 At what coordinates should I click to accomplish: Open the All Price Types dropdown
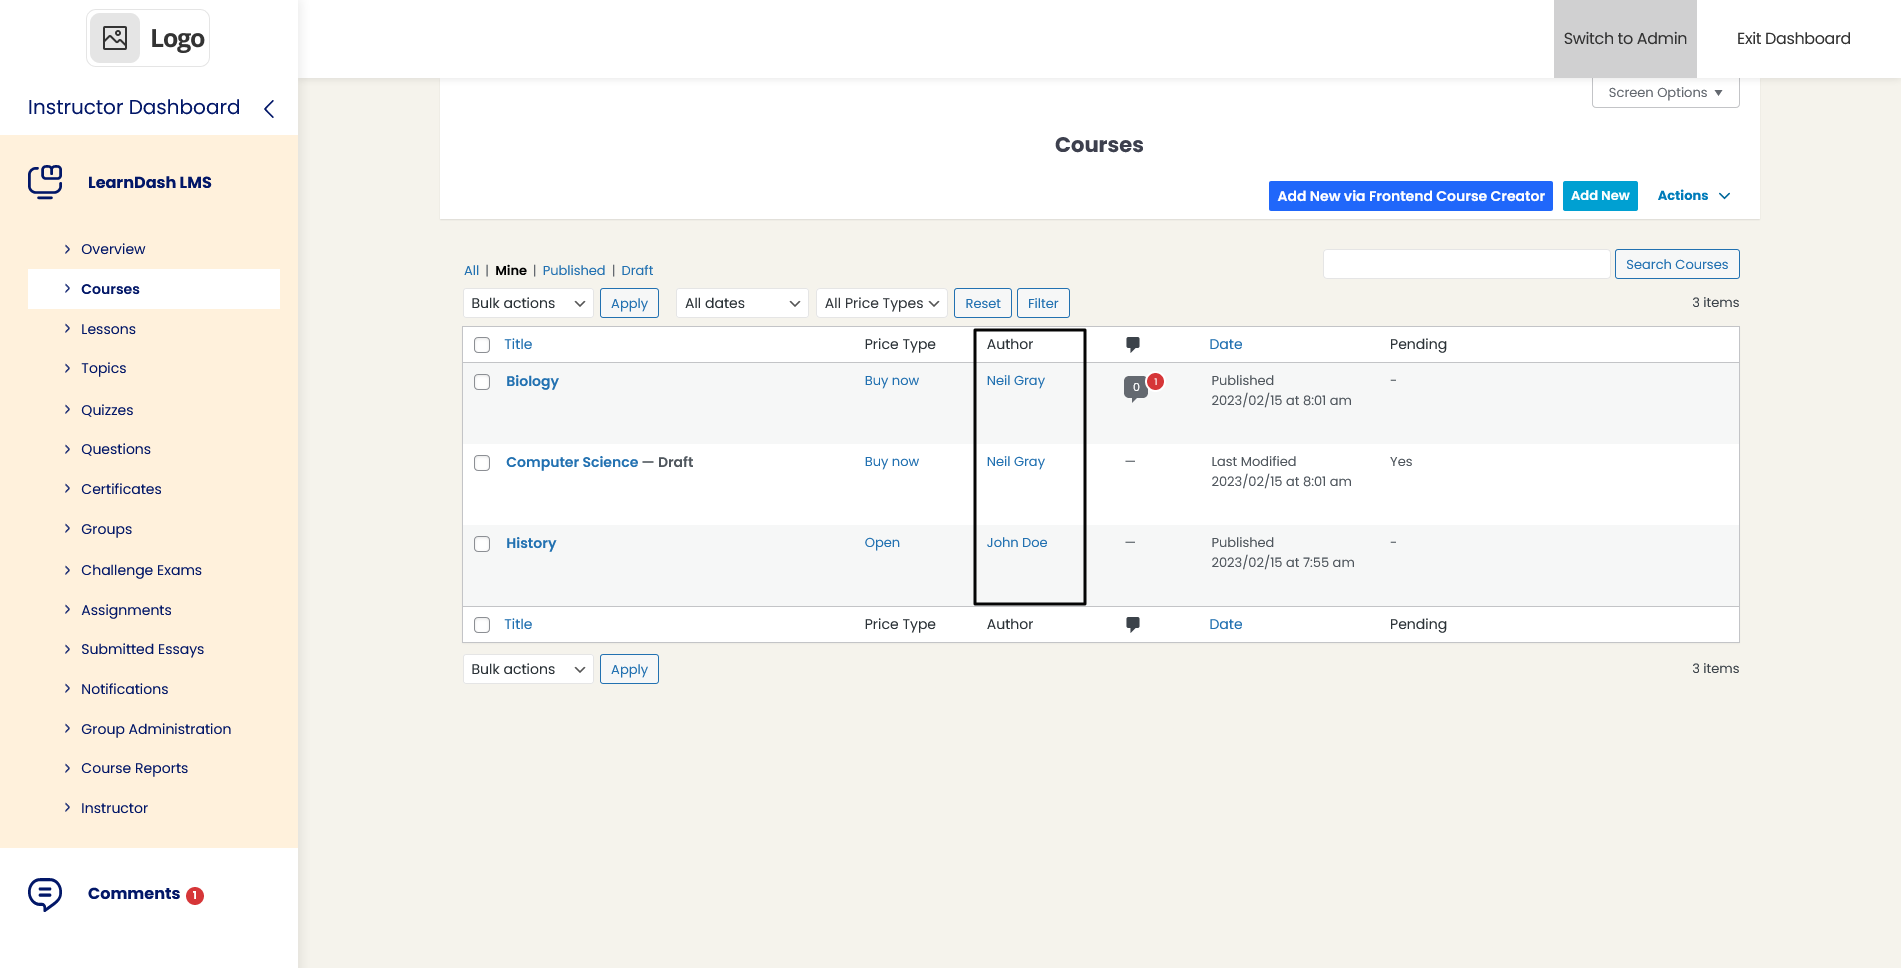881,303
